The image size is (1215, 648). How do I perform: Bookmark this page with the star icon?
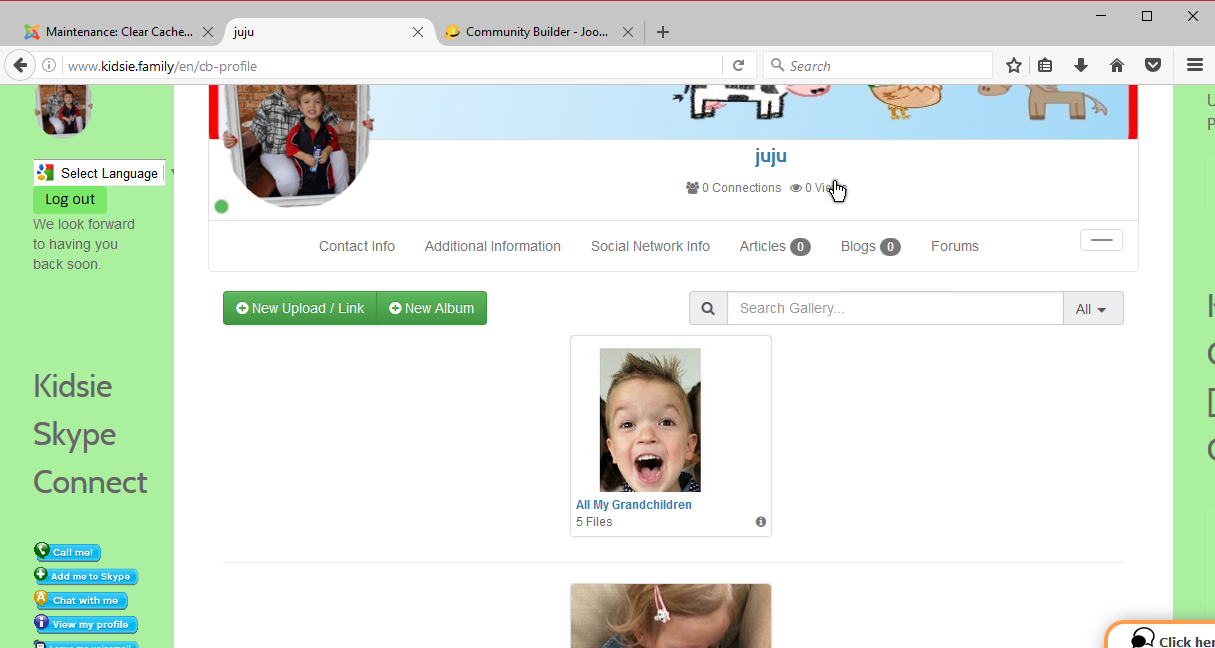1014,66
